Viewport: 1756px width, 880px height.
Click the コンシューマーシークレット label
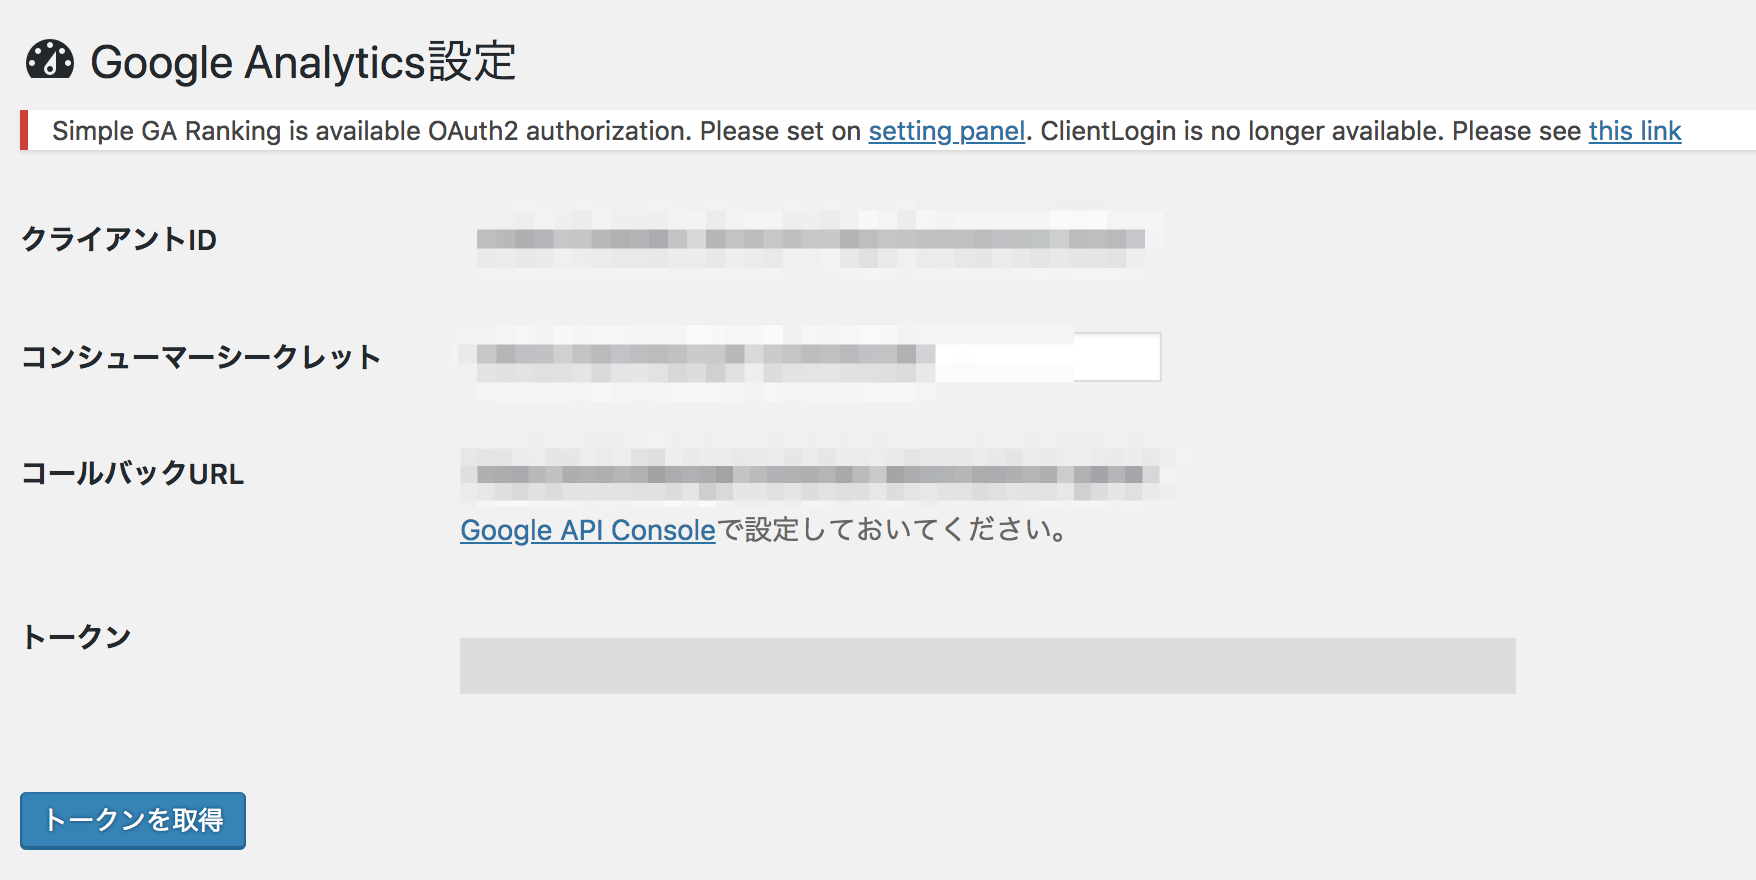click(201, 357)
